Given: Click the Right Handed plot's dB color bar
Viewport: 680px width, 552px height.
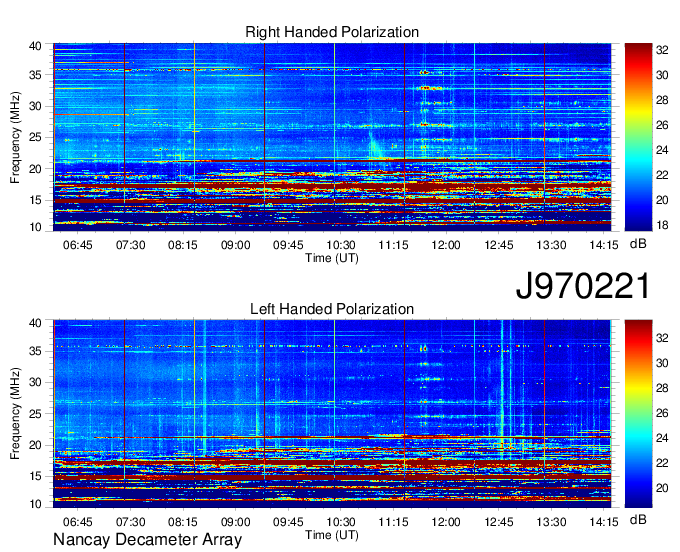Looking at the screenshot, I should pyautogui.click(x=638, y=137).
